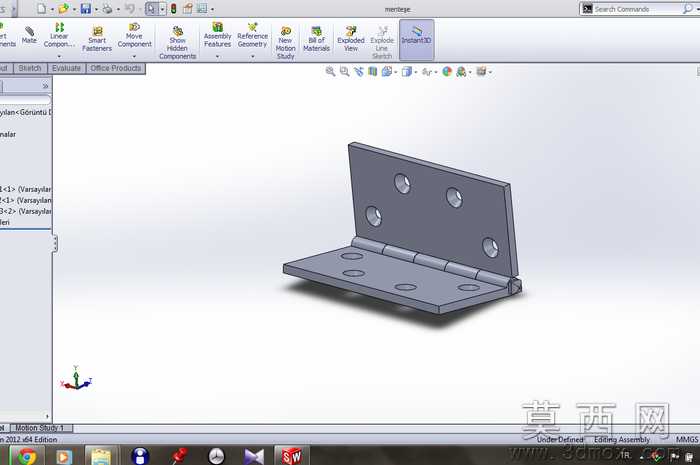This screenshot has height=465, width=700.
Task: Click Smart Fasteners
Action: [x=97, y=39]
